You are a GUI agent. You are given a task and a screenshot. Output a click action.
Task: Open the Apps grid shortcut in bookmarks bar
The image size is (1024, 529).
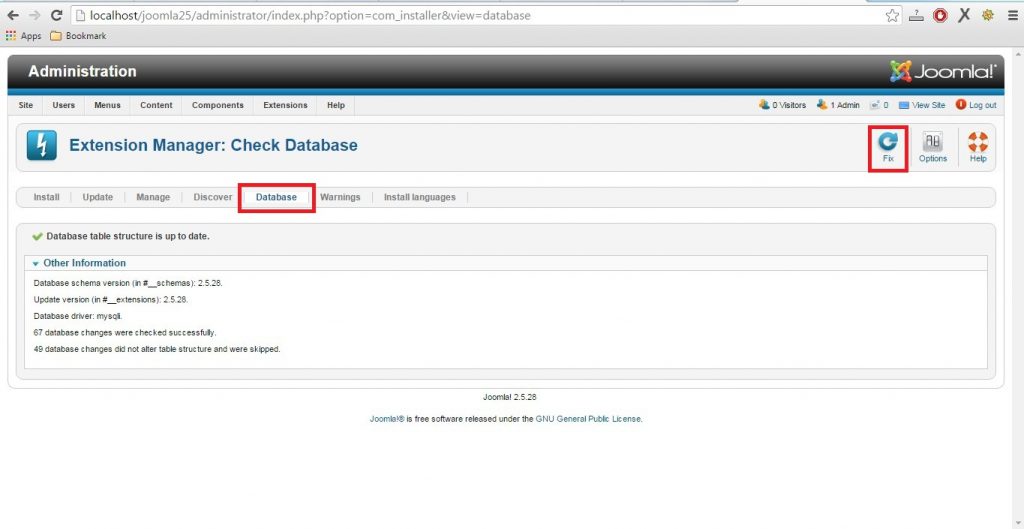point(24,36)
